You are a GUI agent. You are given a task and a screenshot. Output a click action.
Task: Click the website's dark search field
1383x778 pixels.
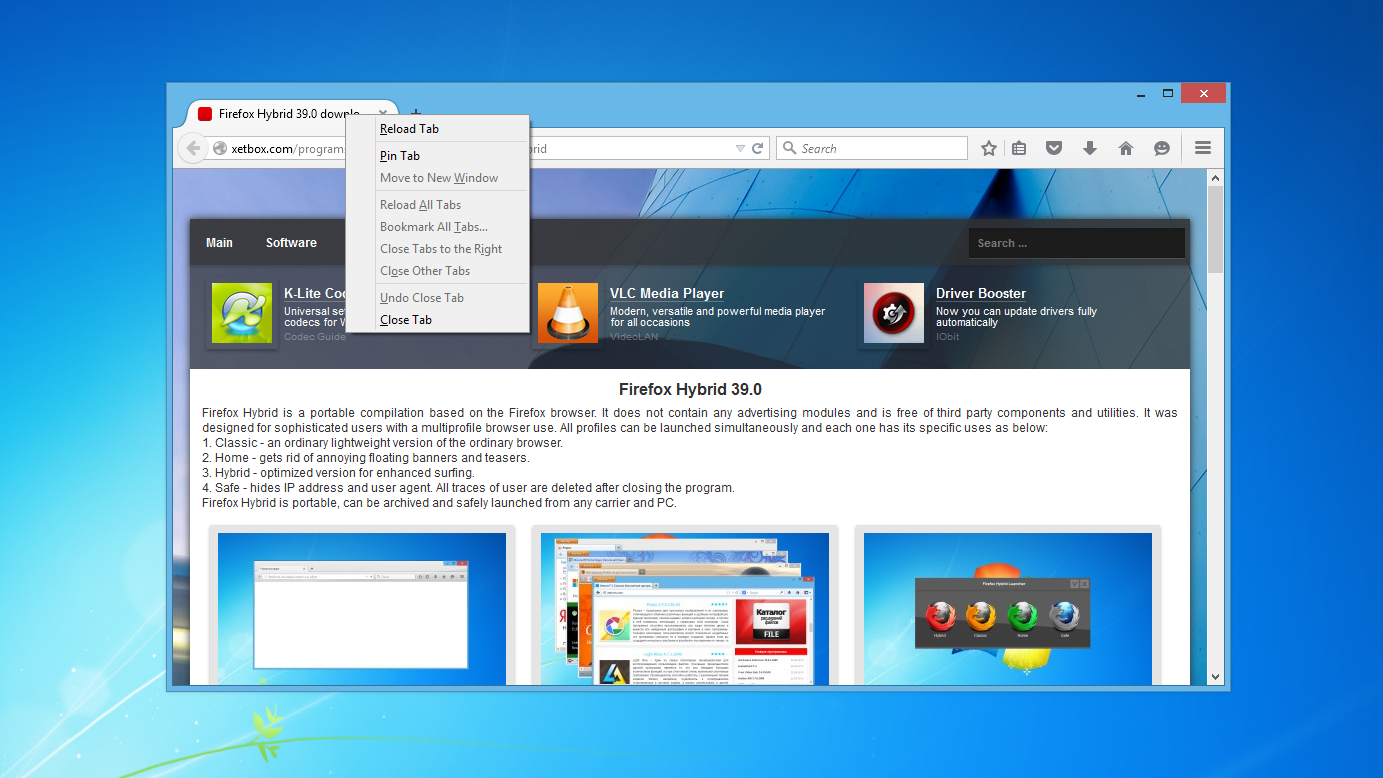point(1075,243)
